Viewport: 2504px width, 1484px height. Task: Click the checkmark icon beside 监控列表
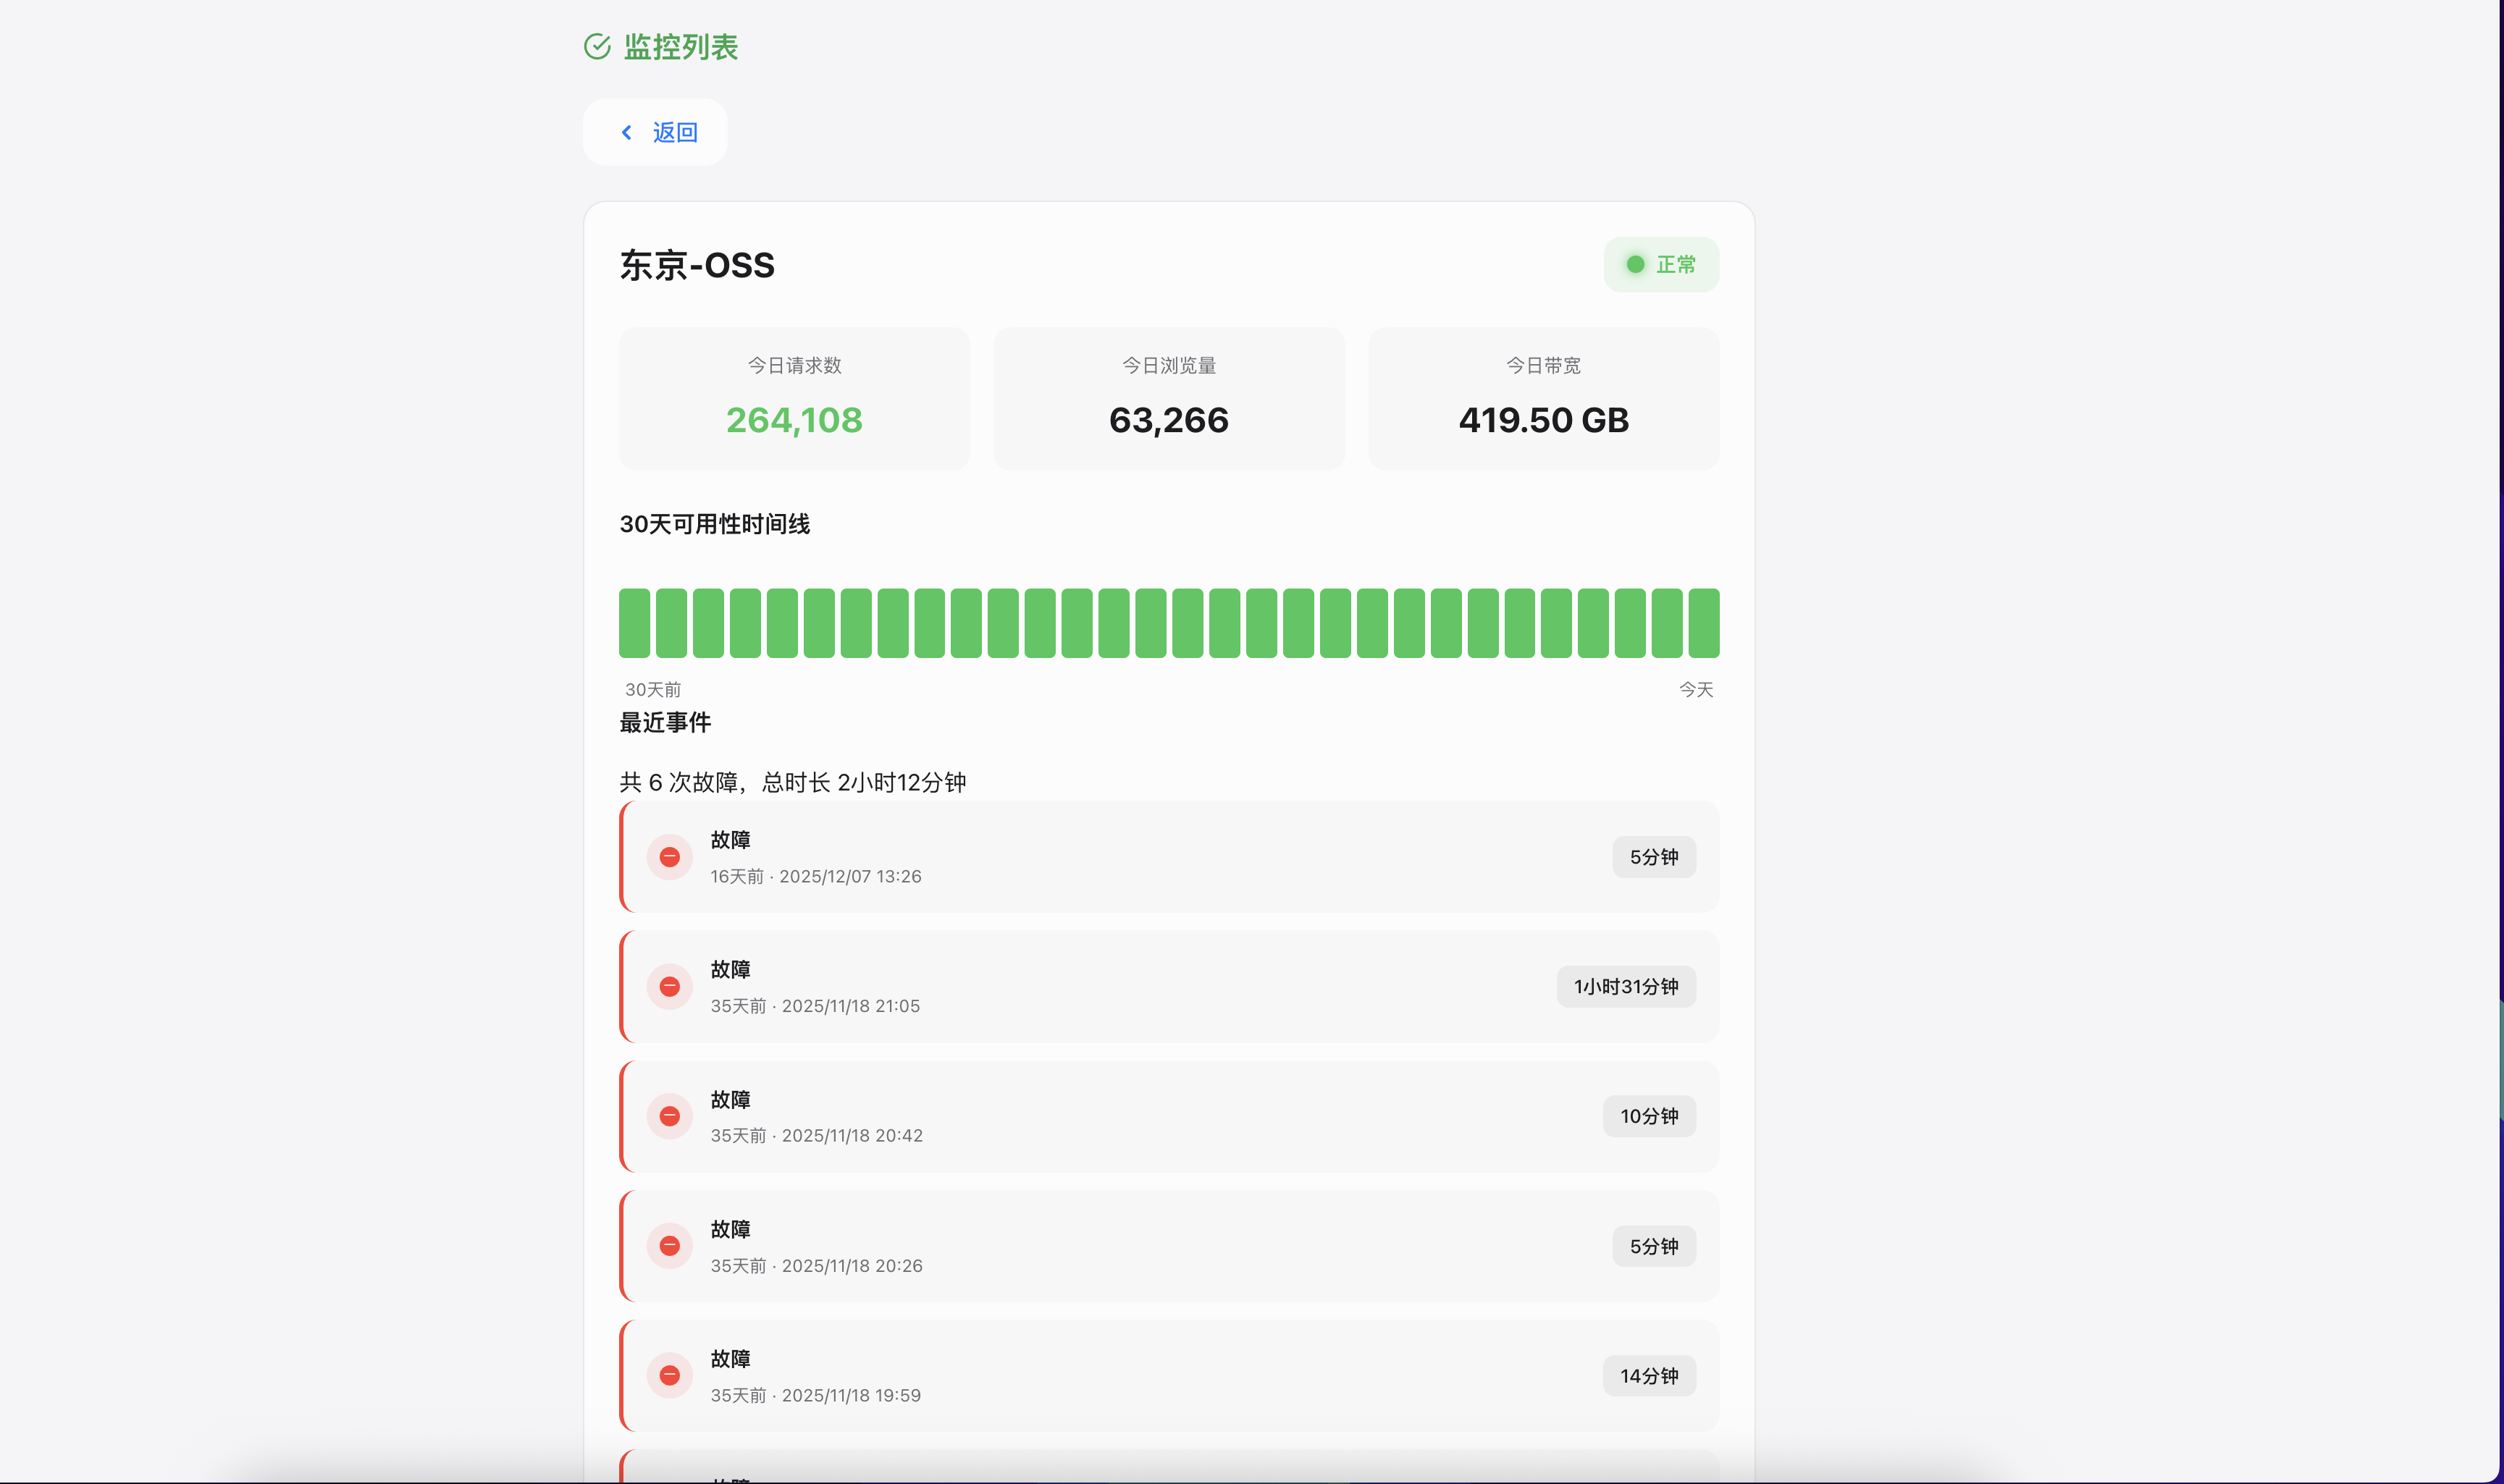click(597, 47)
